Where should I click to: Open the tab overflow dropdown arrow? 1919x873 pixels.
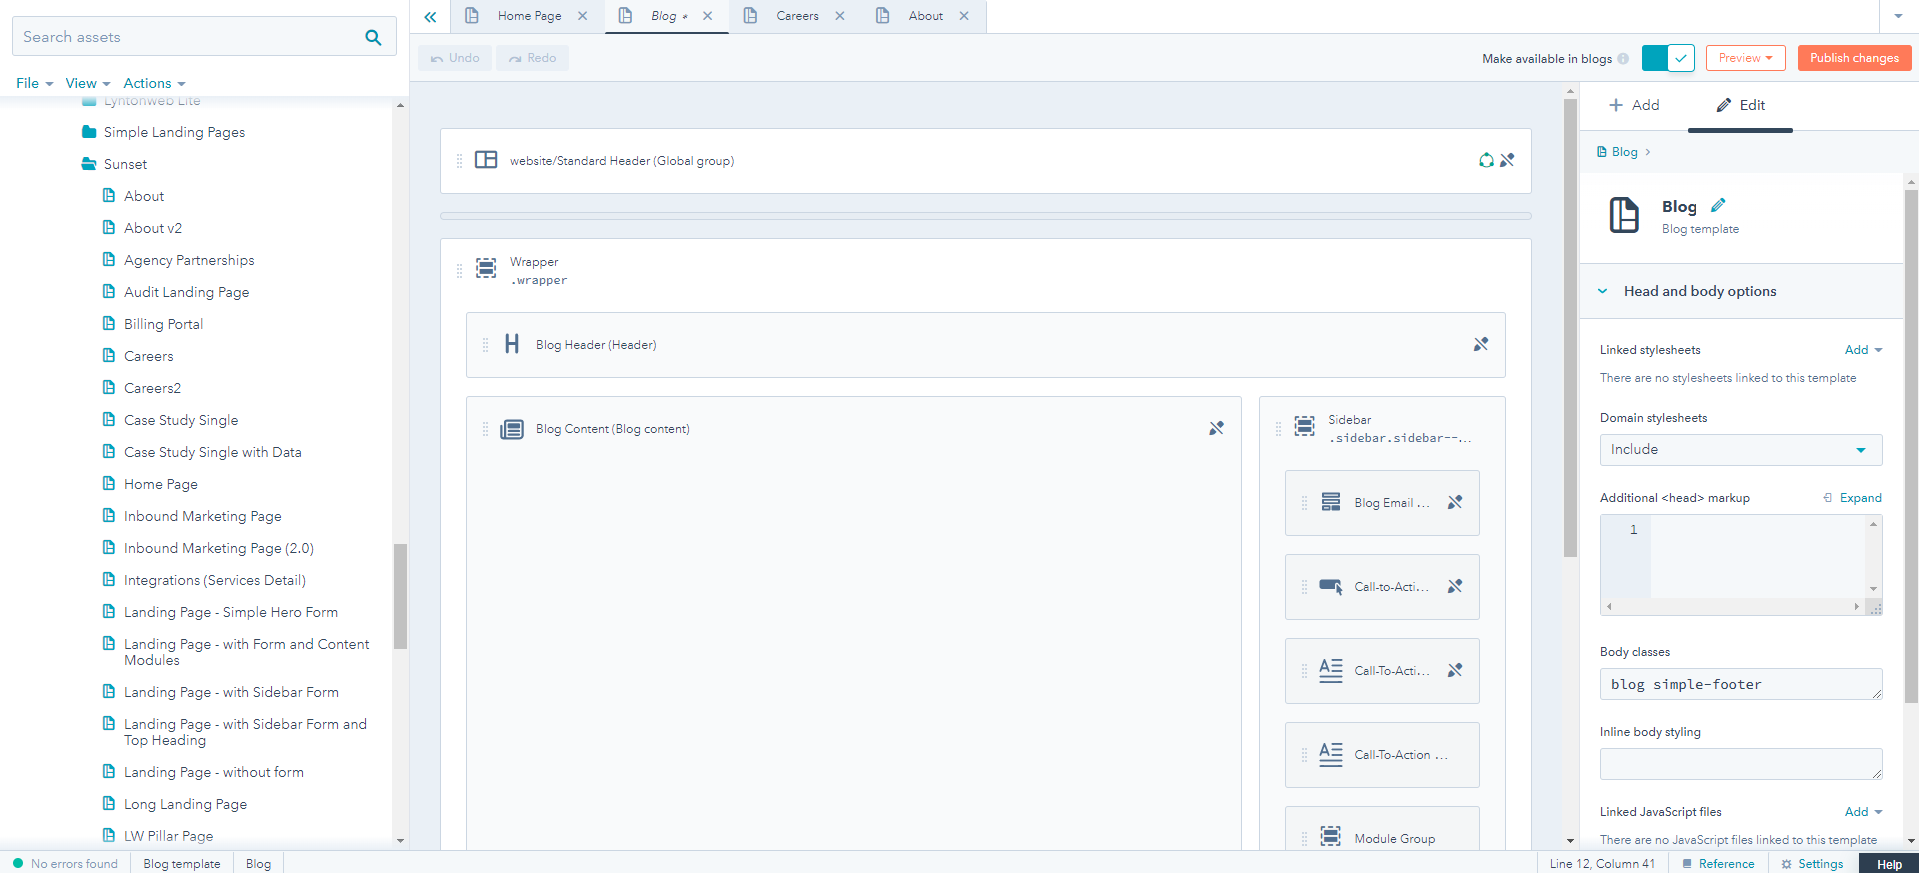(1898, 16)
